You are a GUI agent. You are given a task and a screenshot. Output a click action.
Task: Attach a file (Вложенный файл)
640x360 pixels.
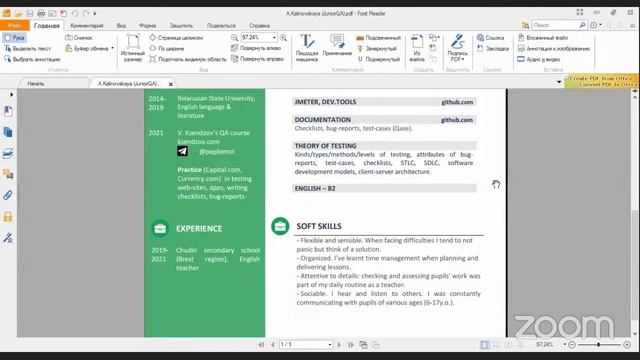pyautogui.click(x=543, y=38)
